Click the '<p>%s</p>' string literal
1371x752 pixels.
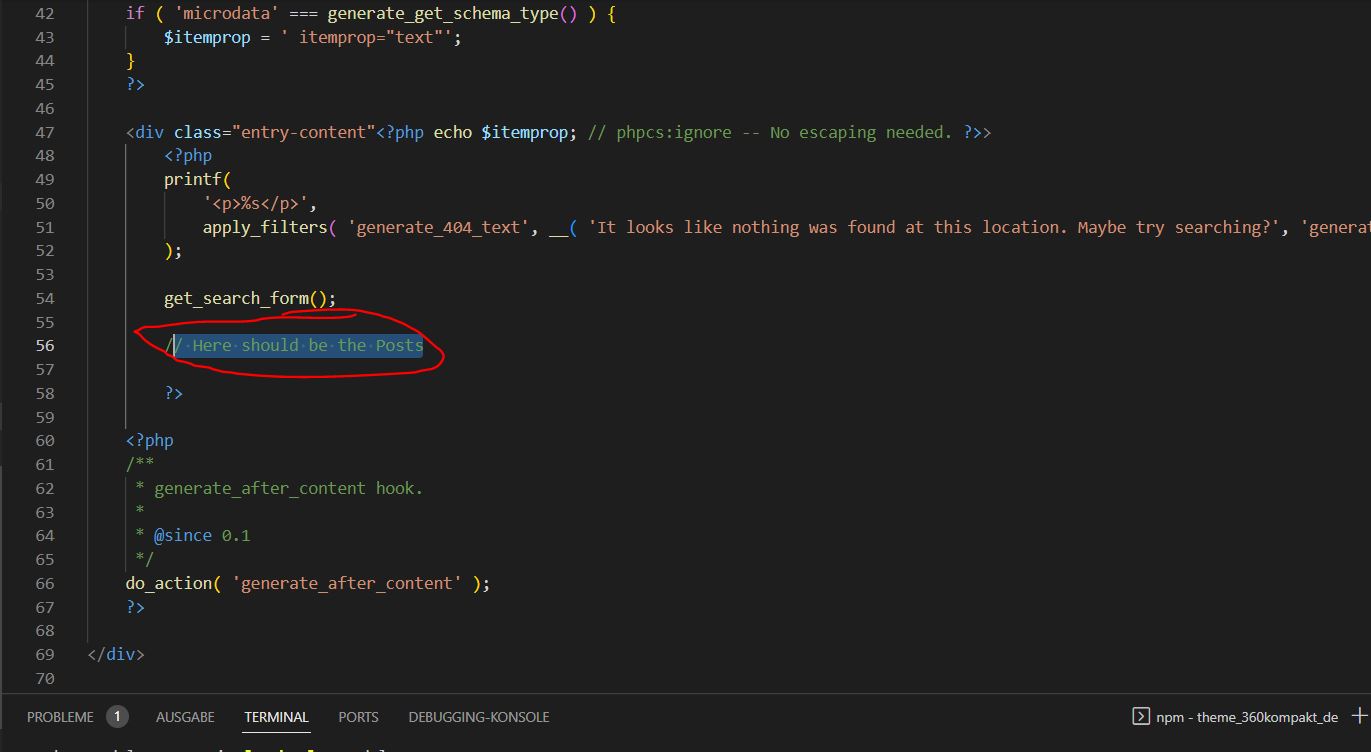[256, 203]
